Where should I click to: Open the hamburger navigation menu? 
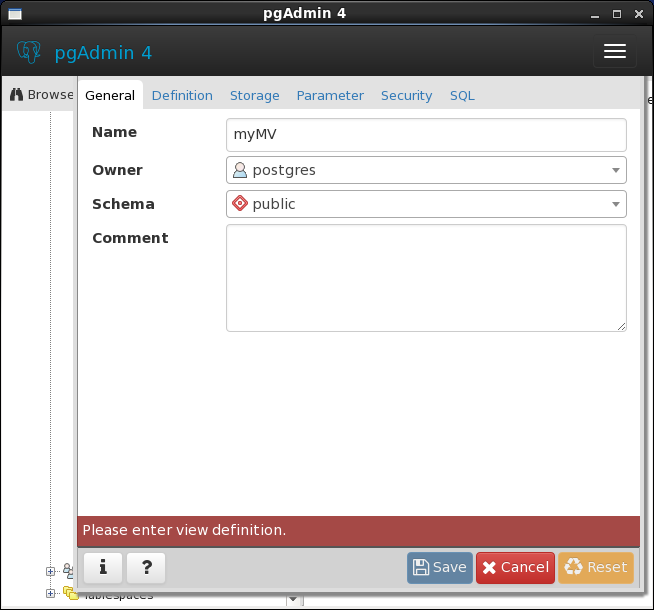tap(615, 51)
